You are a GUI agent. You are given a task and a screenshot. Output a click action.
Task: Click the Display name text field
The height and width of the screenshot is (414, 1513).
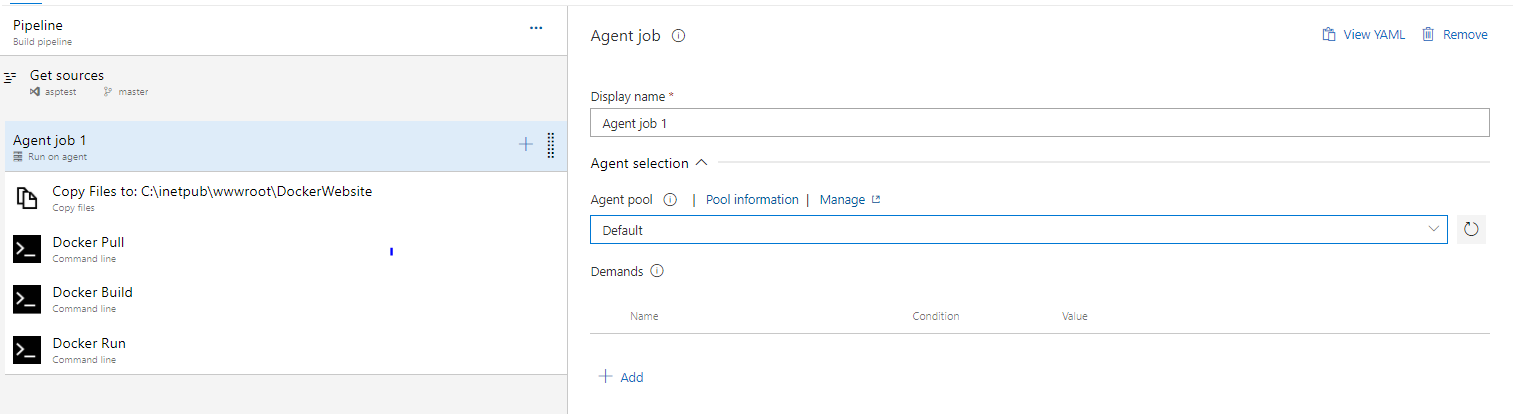tap(1039, 123)
